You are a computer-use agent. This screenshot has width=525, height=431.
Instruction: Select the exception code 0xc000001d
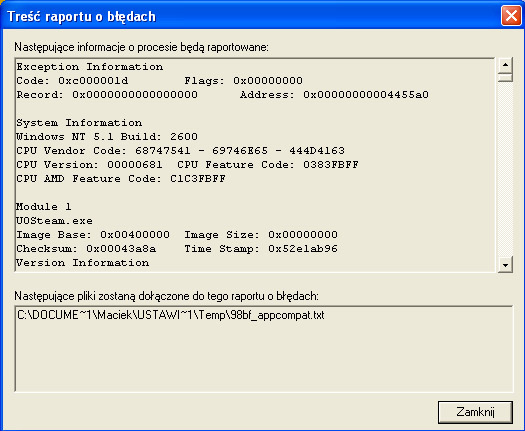click(93, 81)
